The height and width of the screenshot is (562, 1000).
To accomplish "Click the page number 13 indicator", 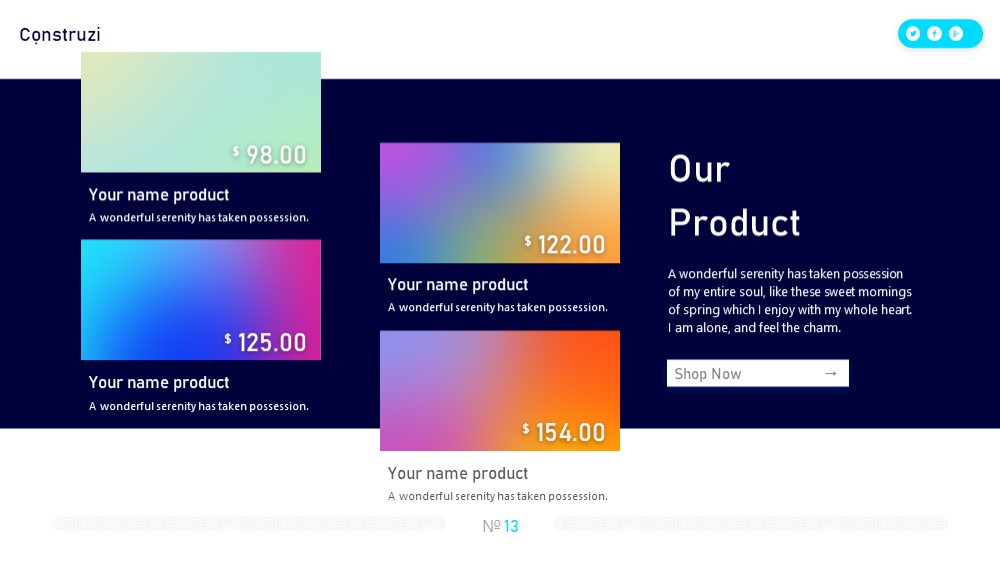I will 501,526.
